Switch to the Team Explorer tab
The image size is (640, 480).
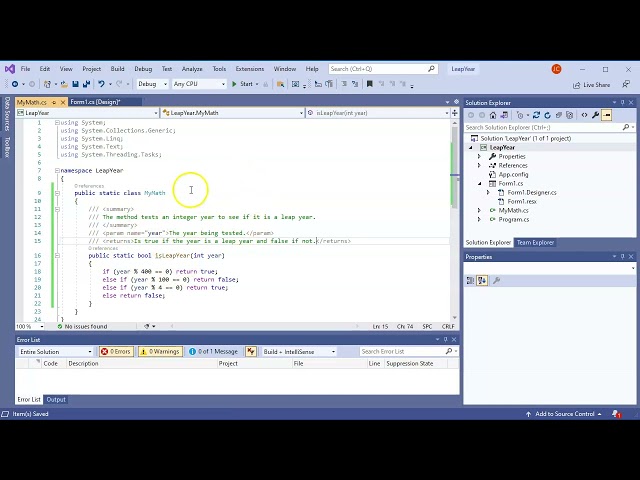pyautogui.click(x=535, y=242)
